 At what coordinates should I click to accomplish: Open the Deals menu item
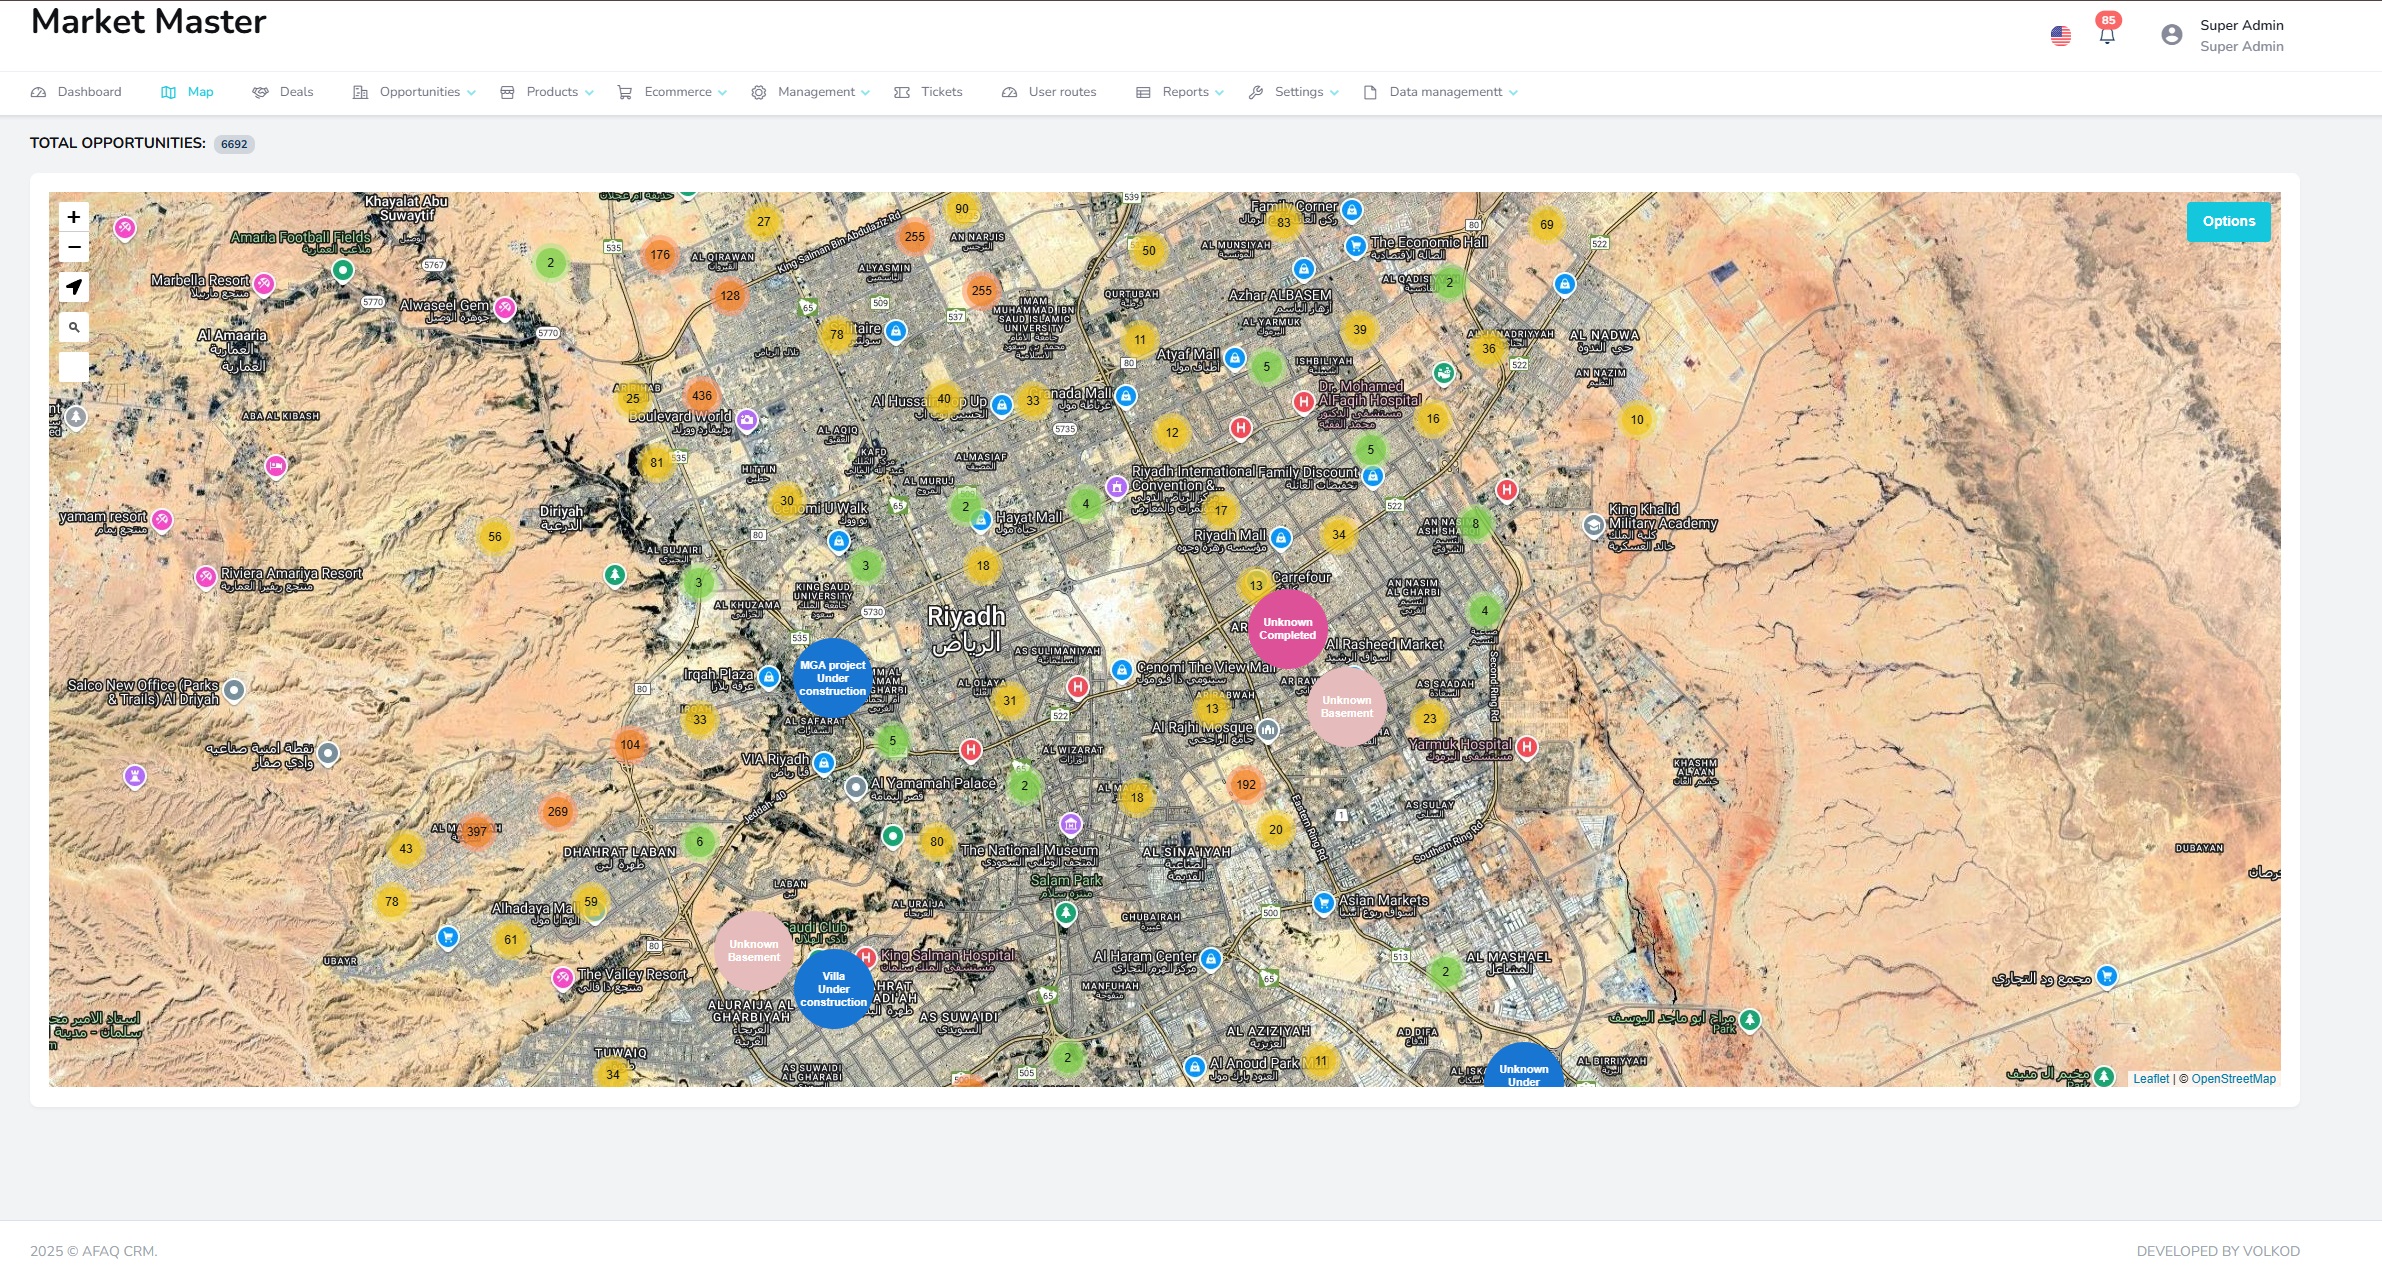(x=296, y=91)
